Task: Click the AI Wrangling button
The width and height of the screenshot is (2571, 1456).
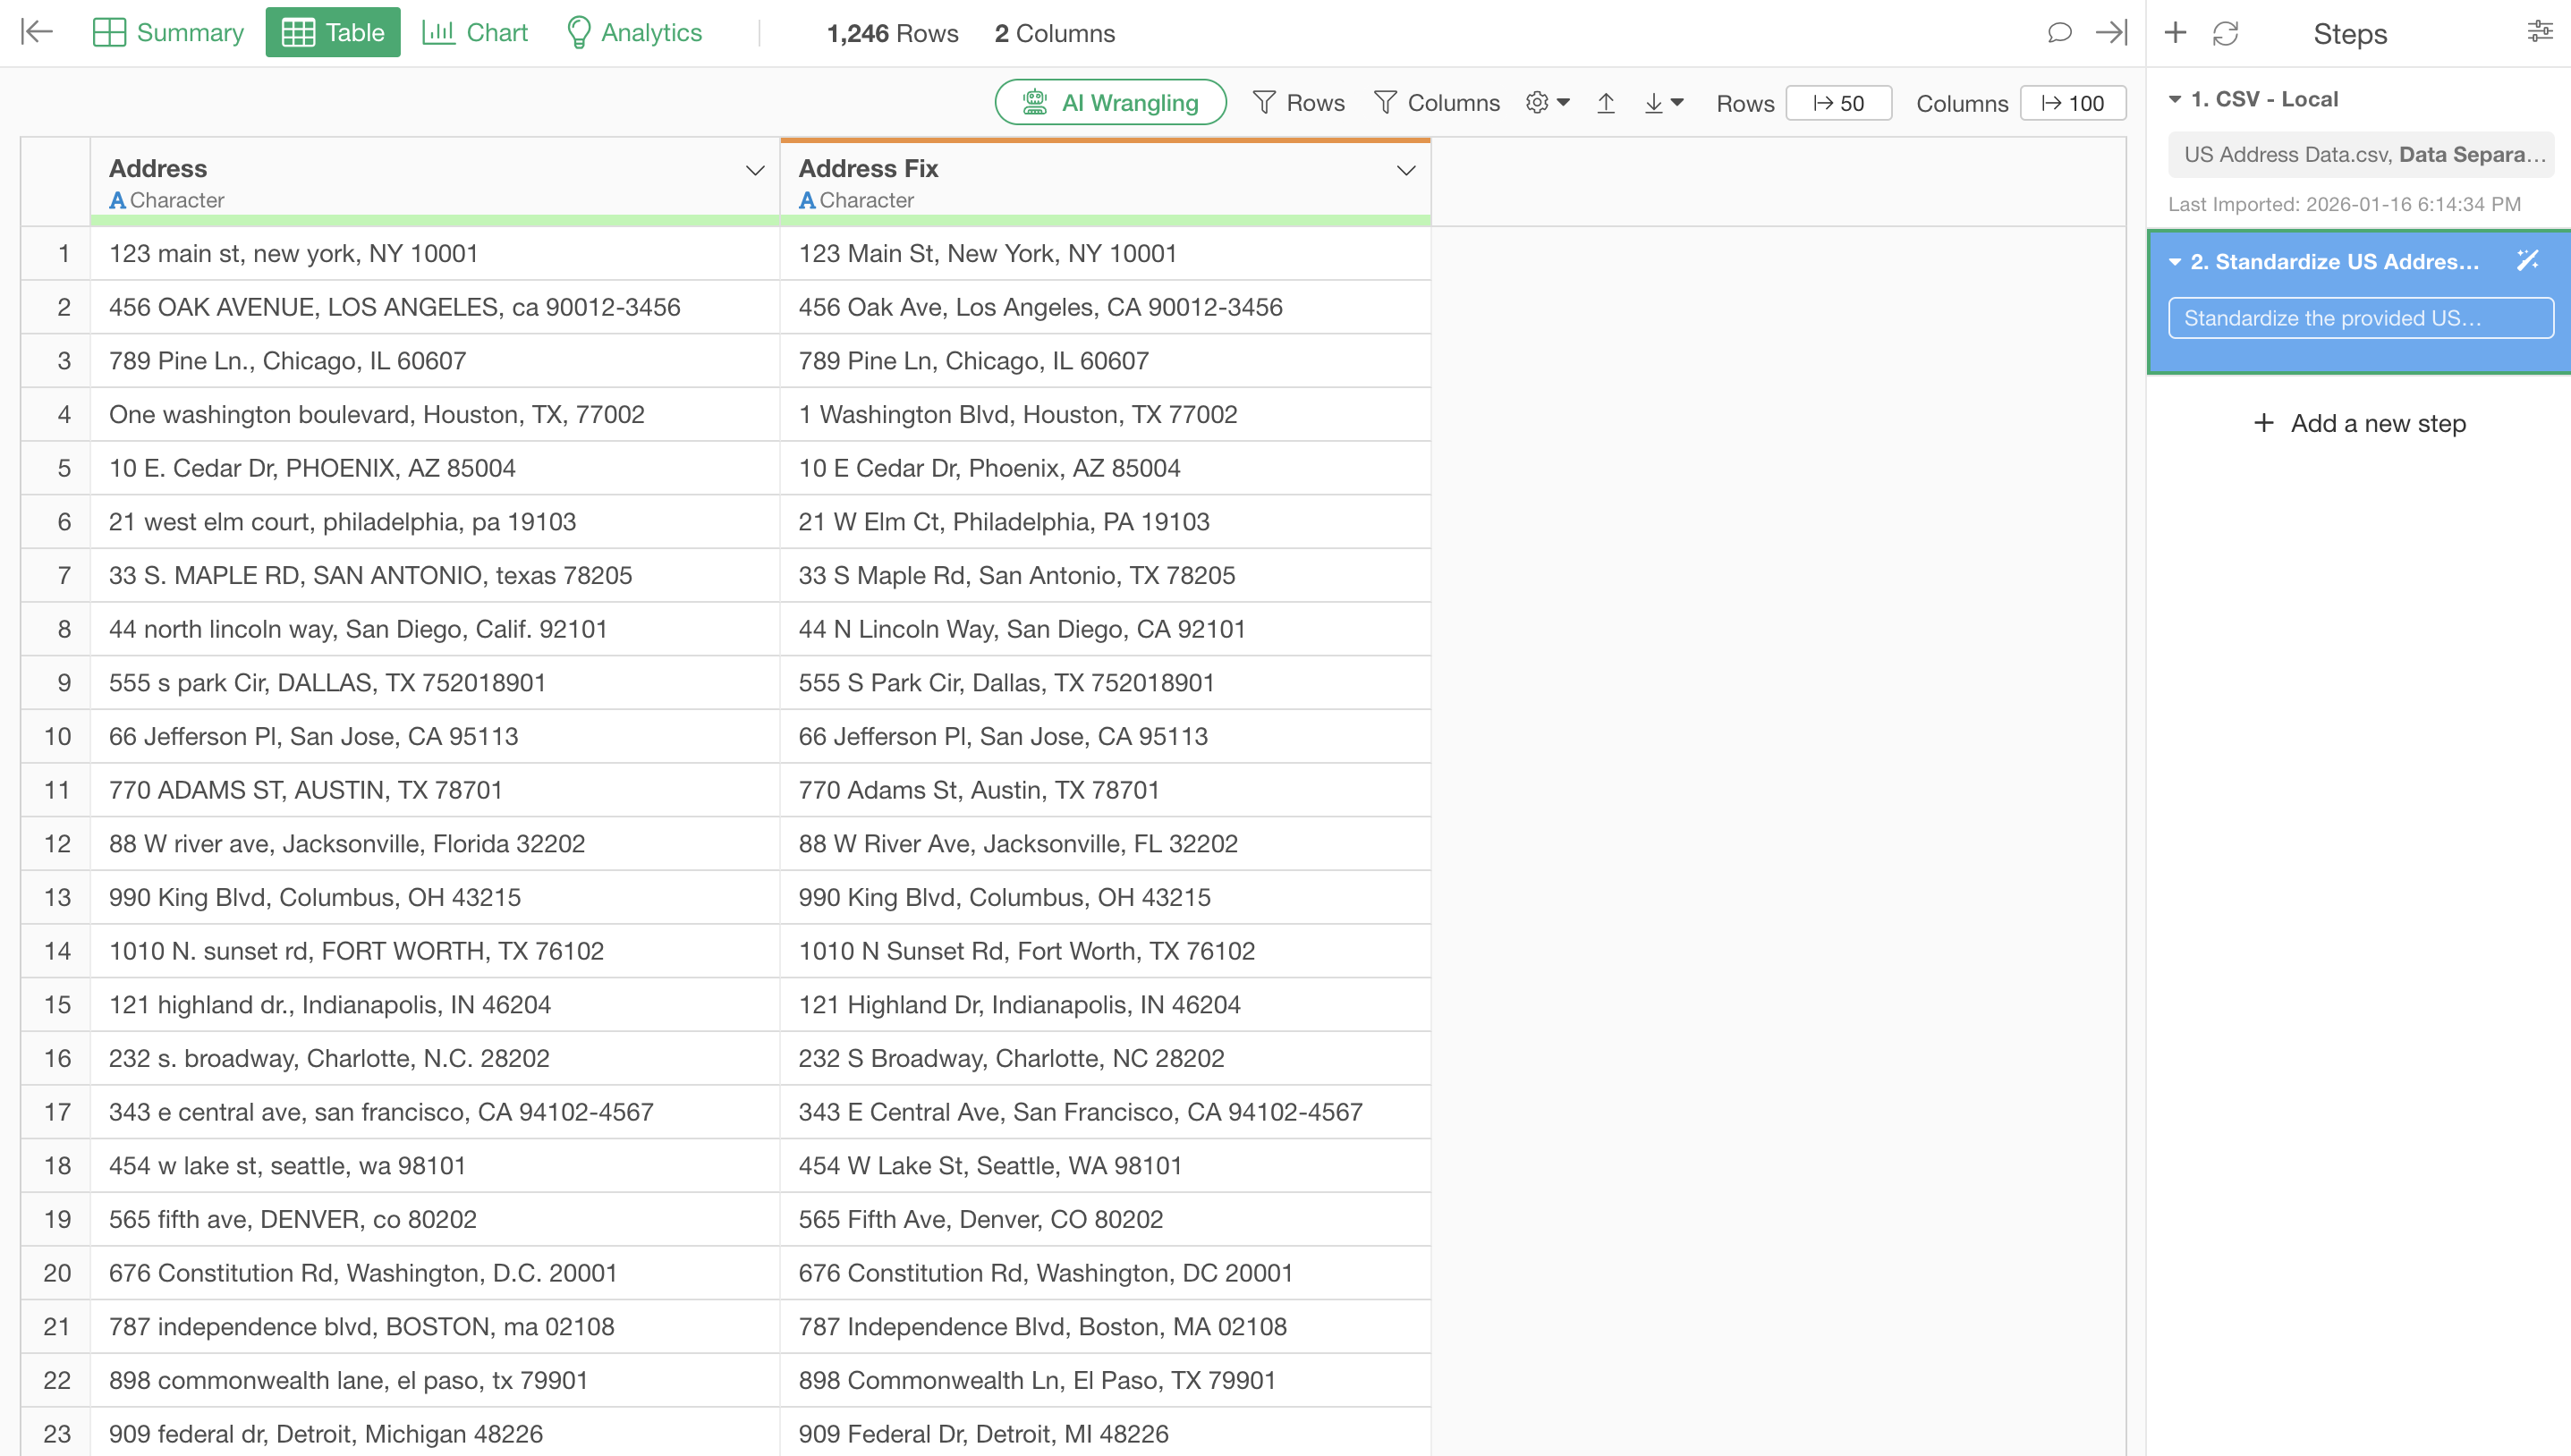Action: 1110,103
